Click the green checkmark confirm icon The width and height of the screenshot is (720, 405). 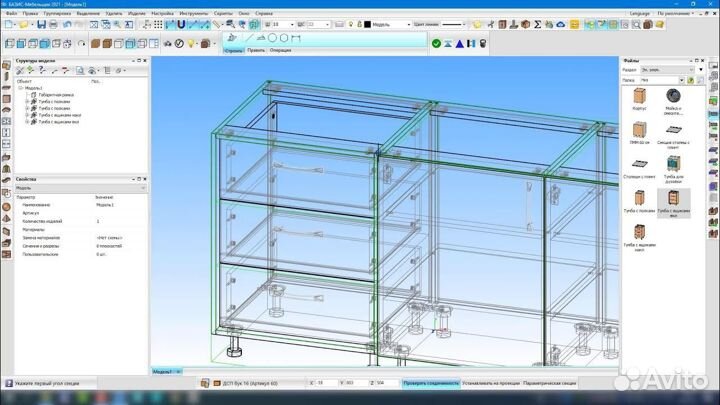coord(436,43)
